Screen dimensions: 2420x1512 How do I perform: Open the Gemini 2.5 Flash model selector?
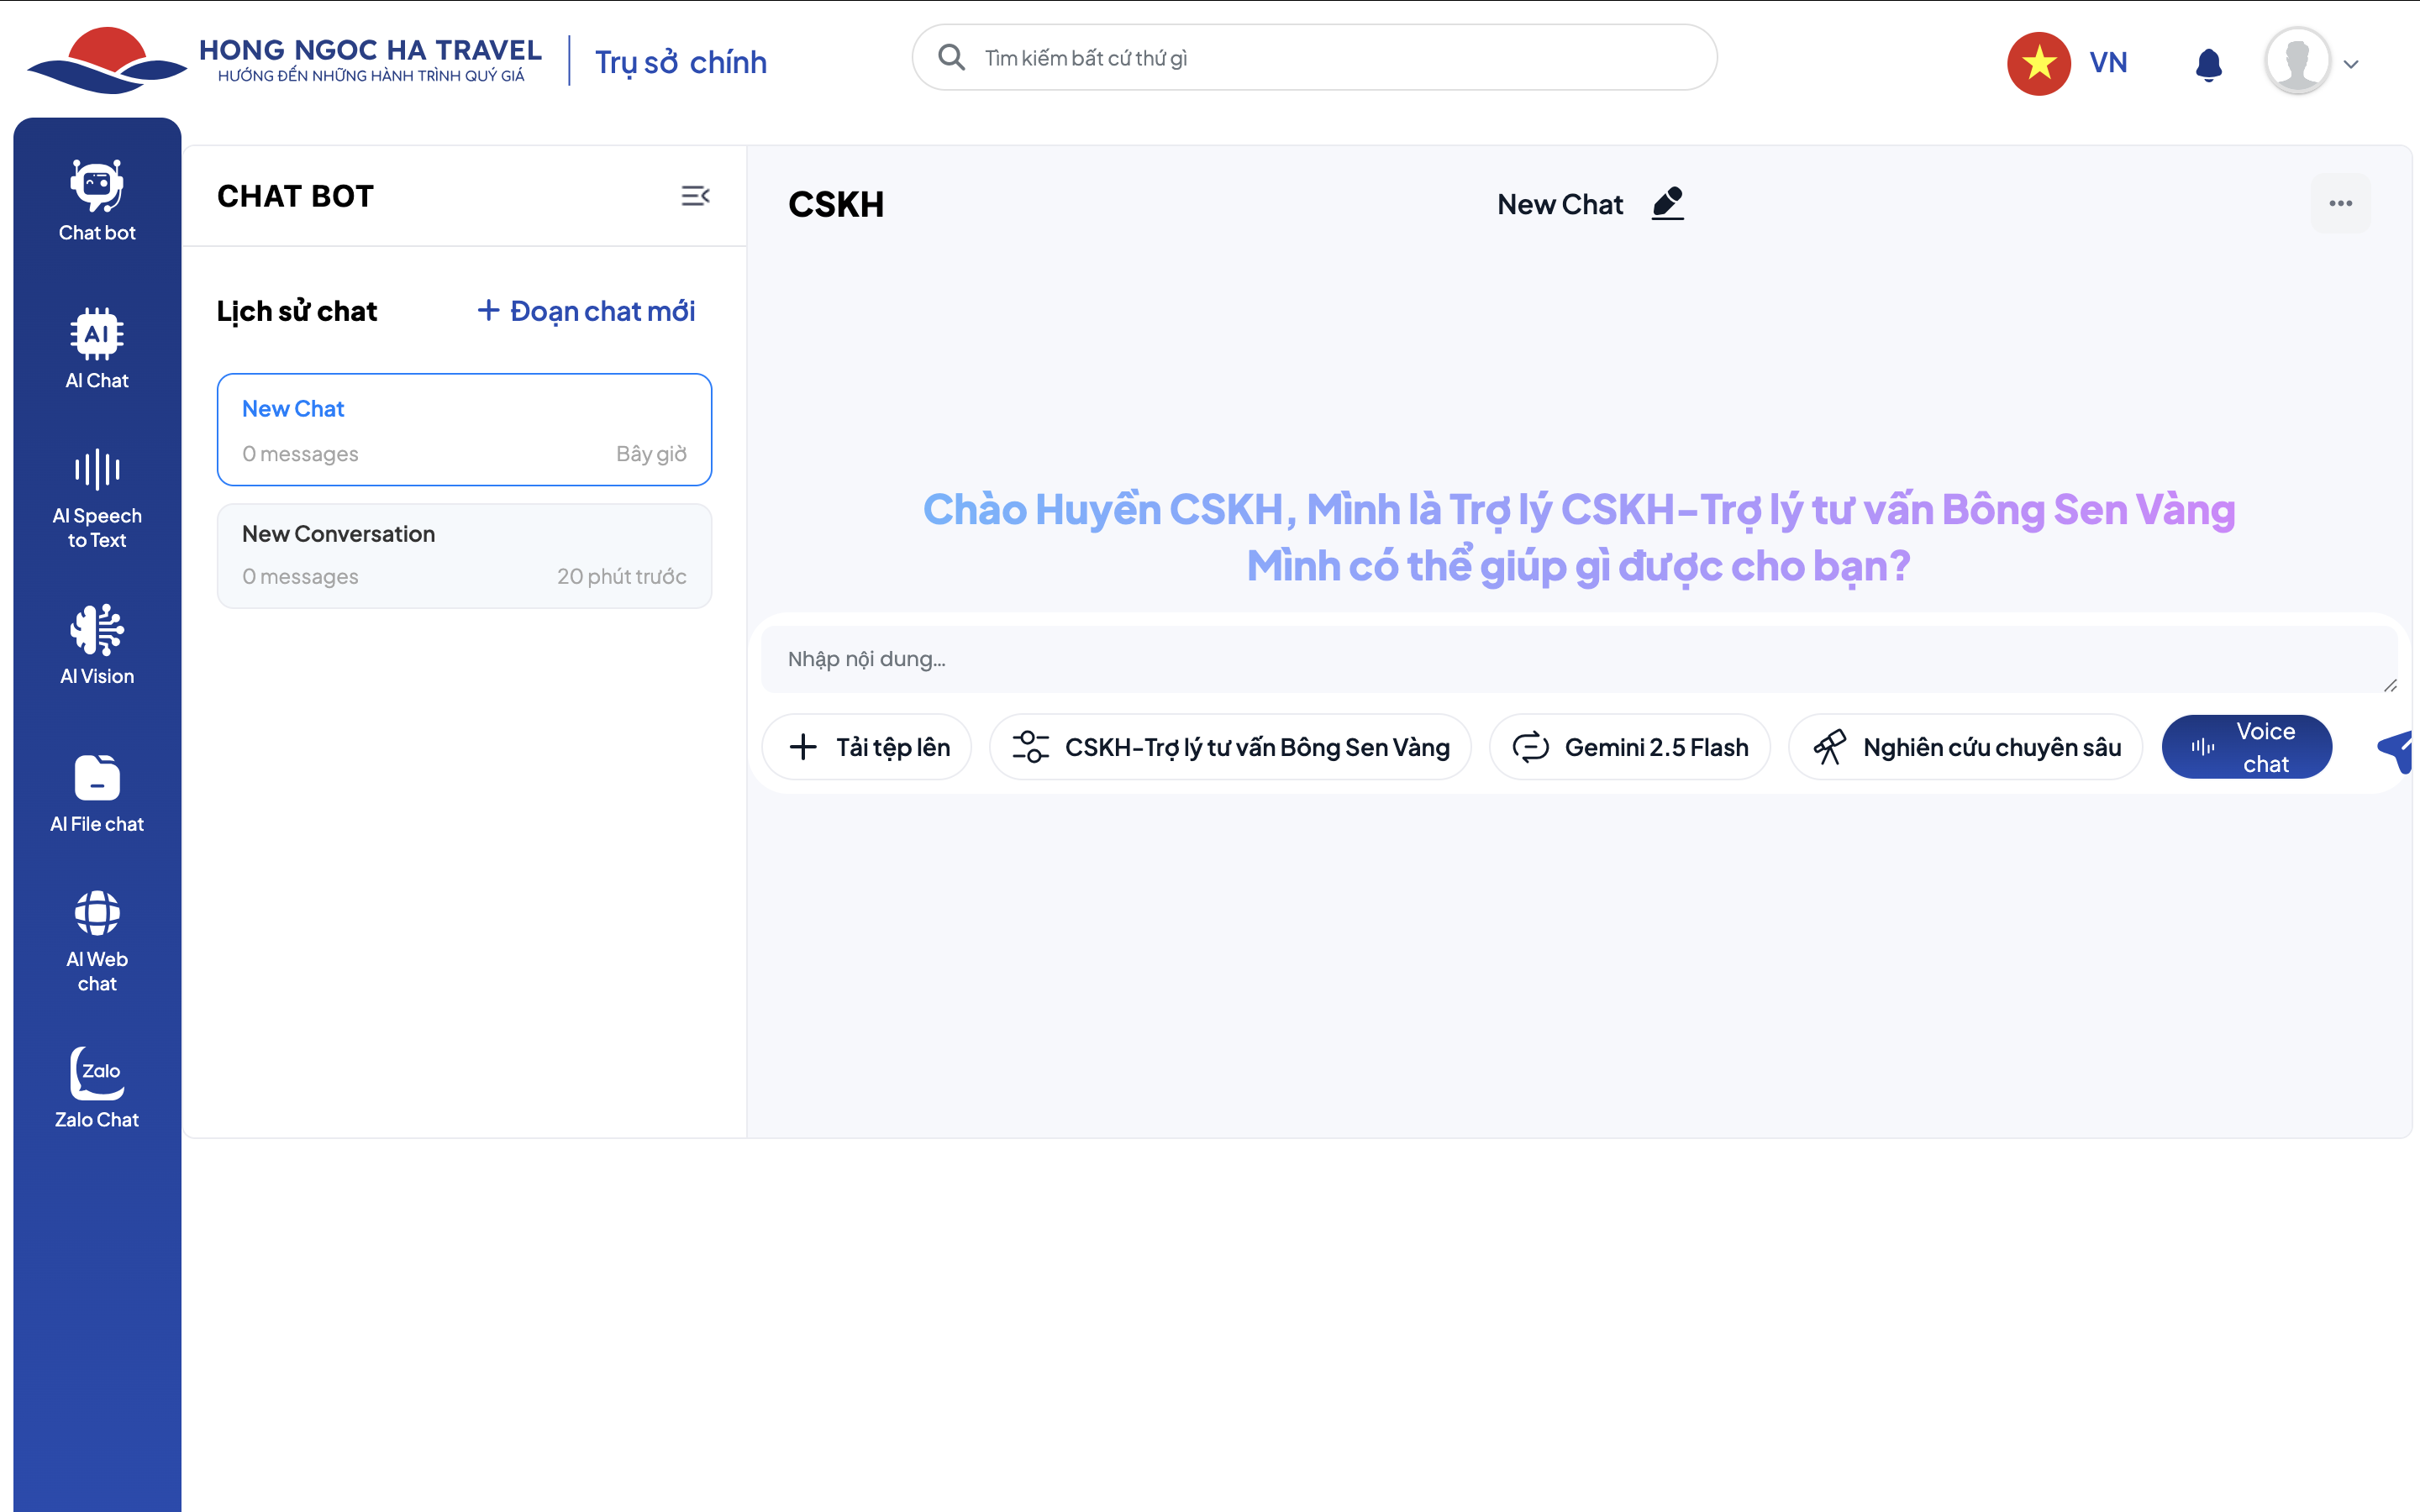[x=1629, y=747]
